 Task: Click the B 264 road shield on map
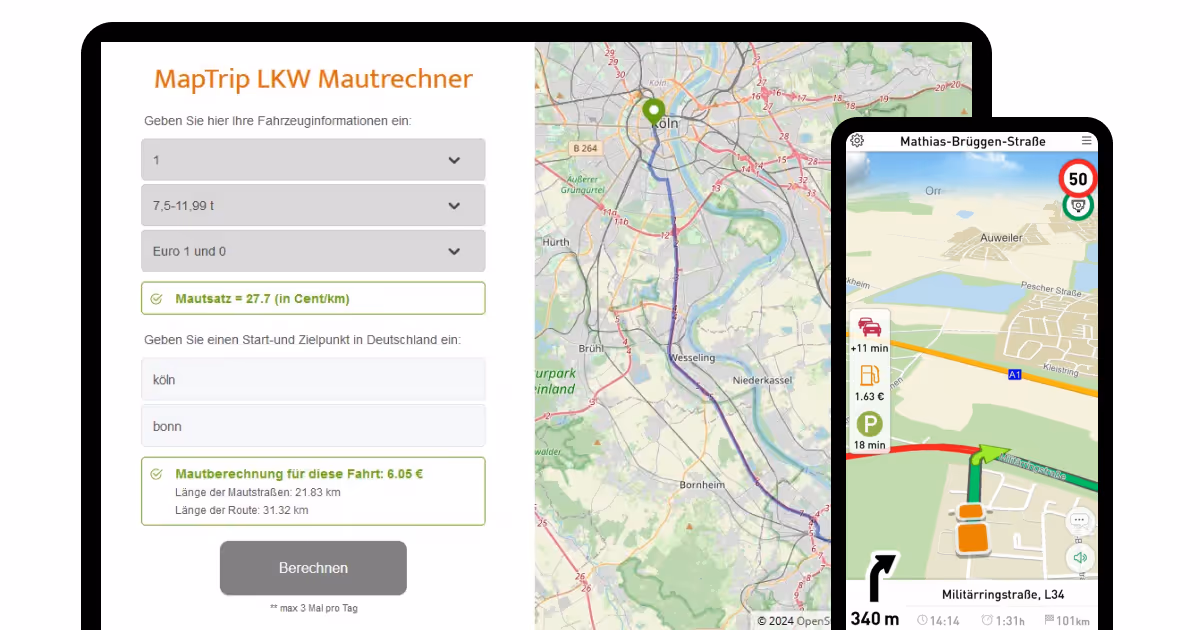pyautogui.click(x=584, y=149)
